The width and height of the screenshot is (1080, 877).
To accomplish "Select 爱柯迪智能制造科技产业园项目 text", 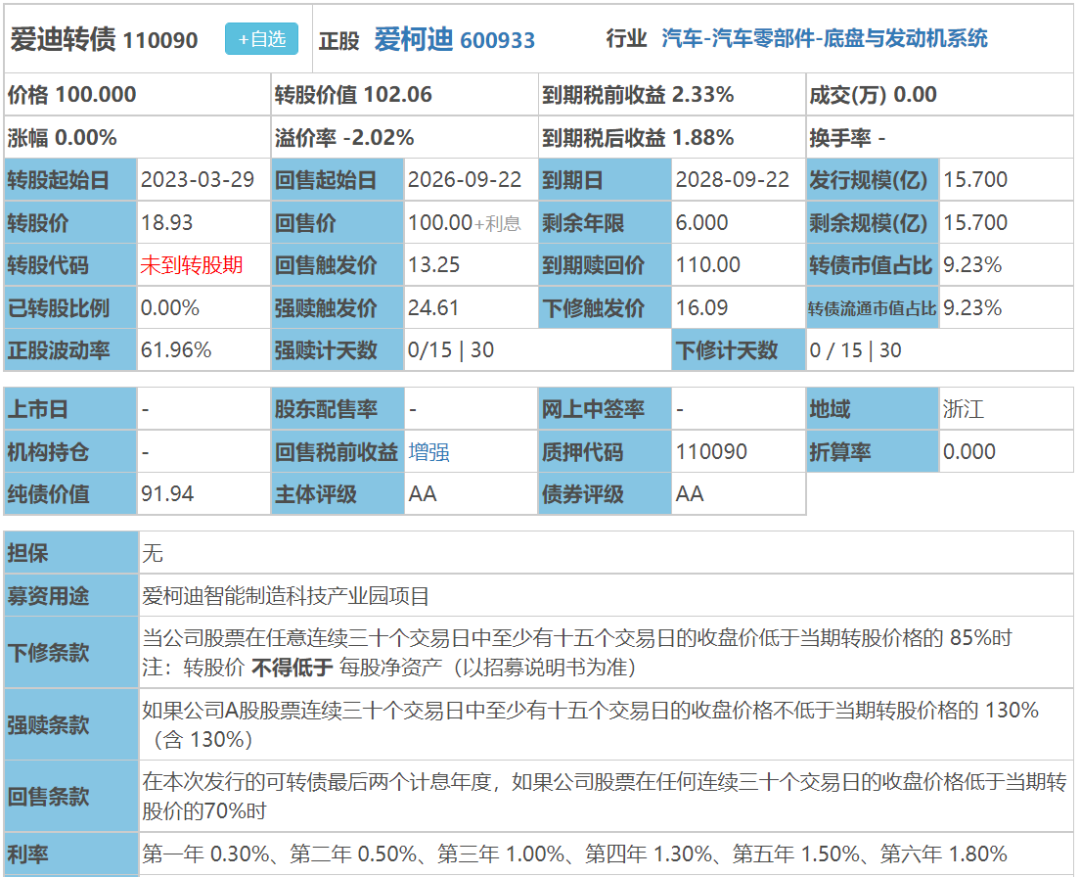I will tap(286, 596).
